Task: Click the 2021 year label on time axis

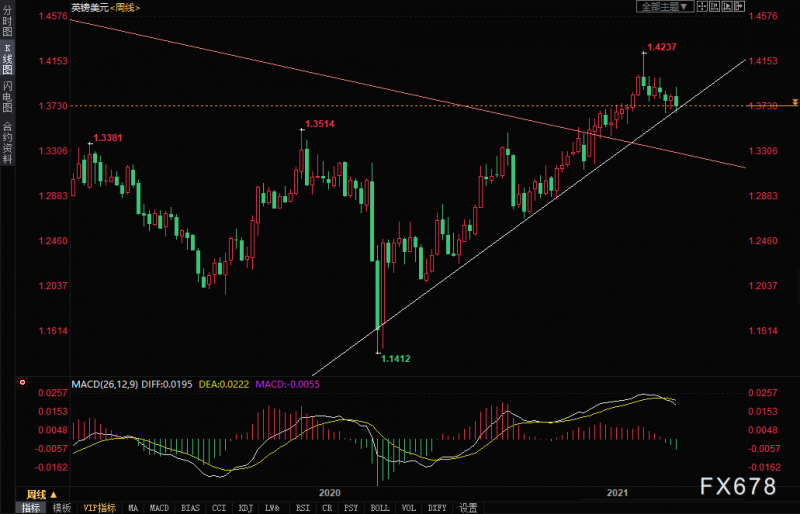Action: (x=617, y=493)
